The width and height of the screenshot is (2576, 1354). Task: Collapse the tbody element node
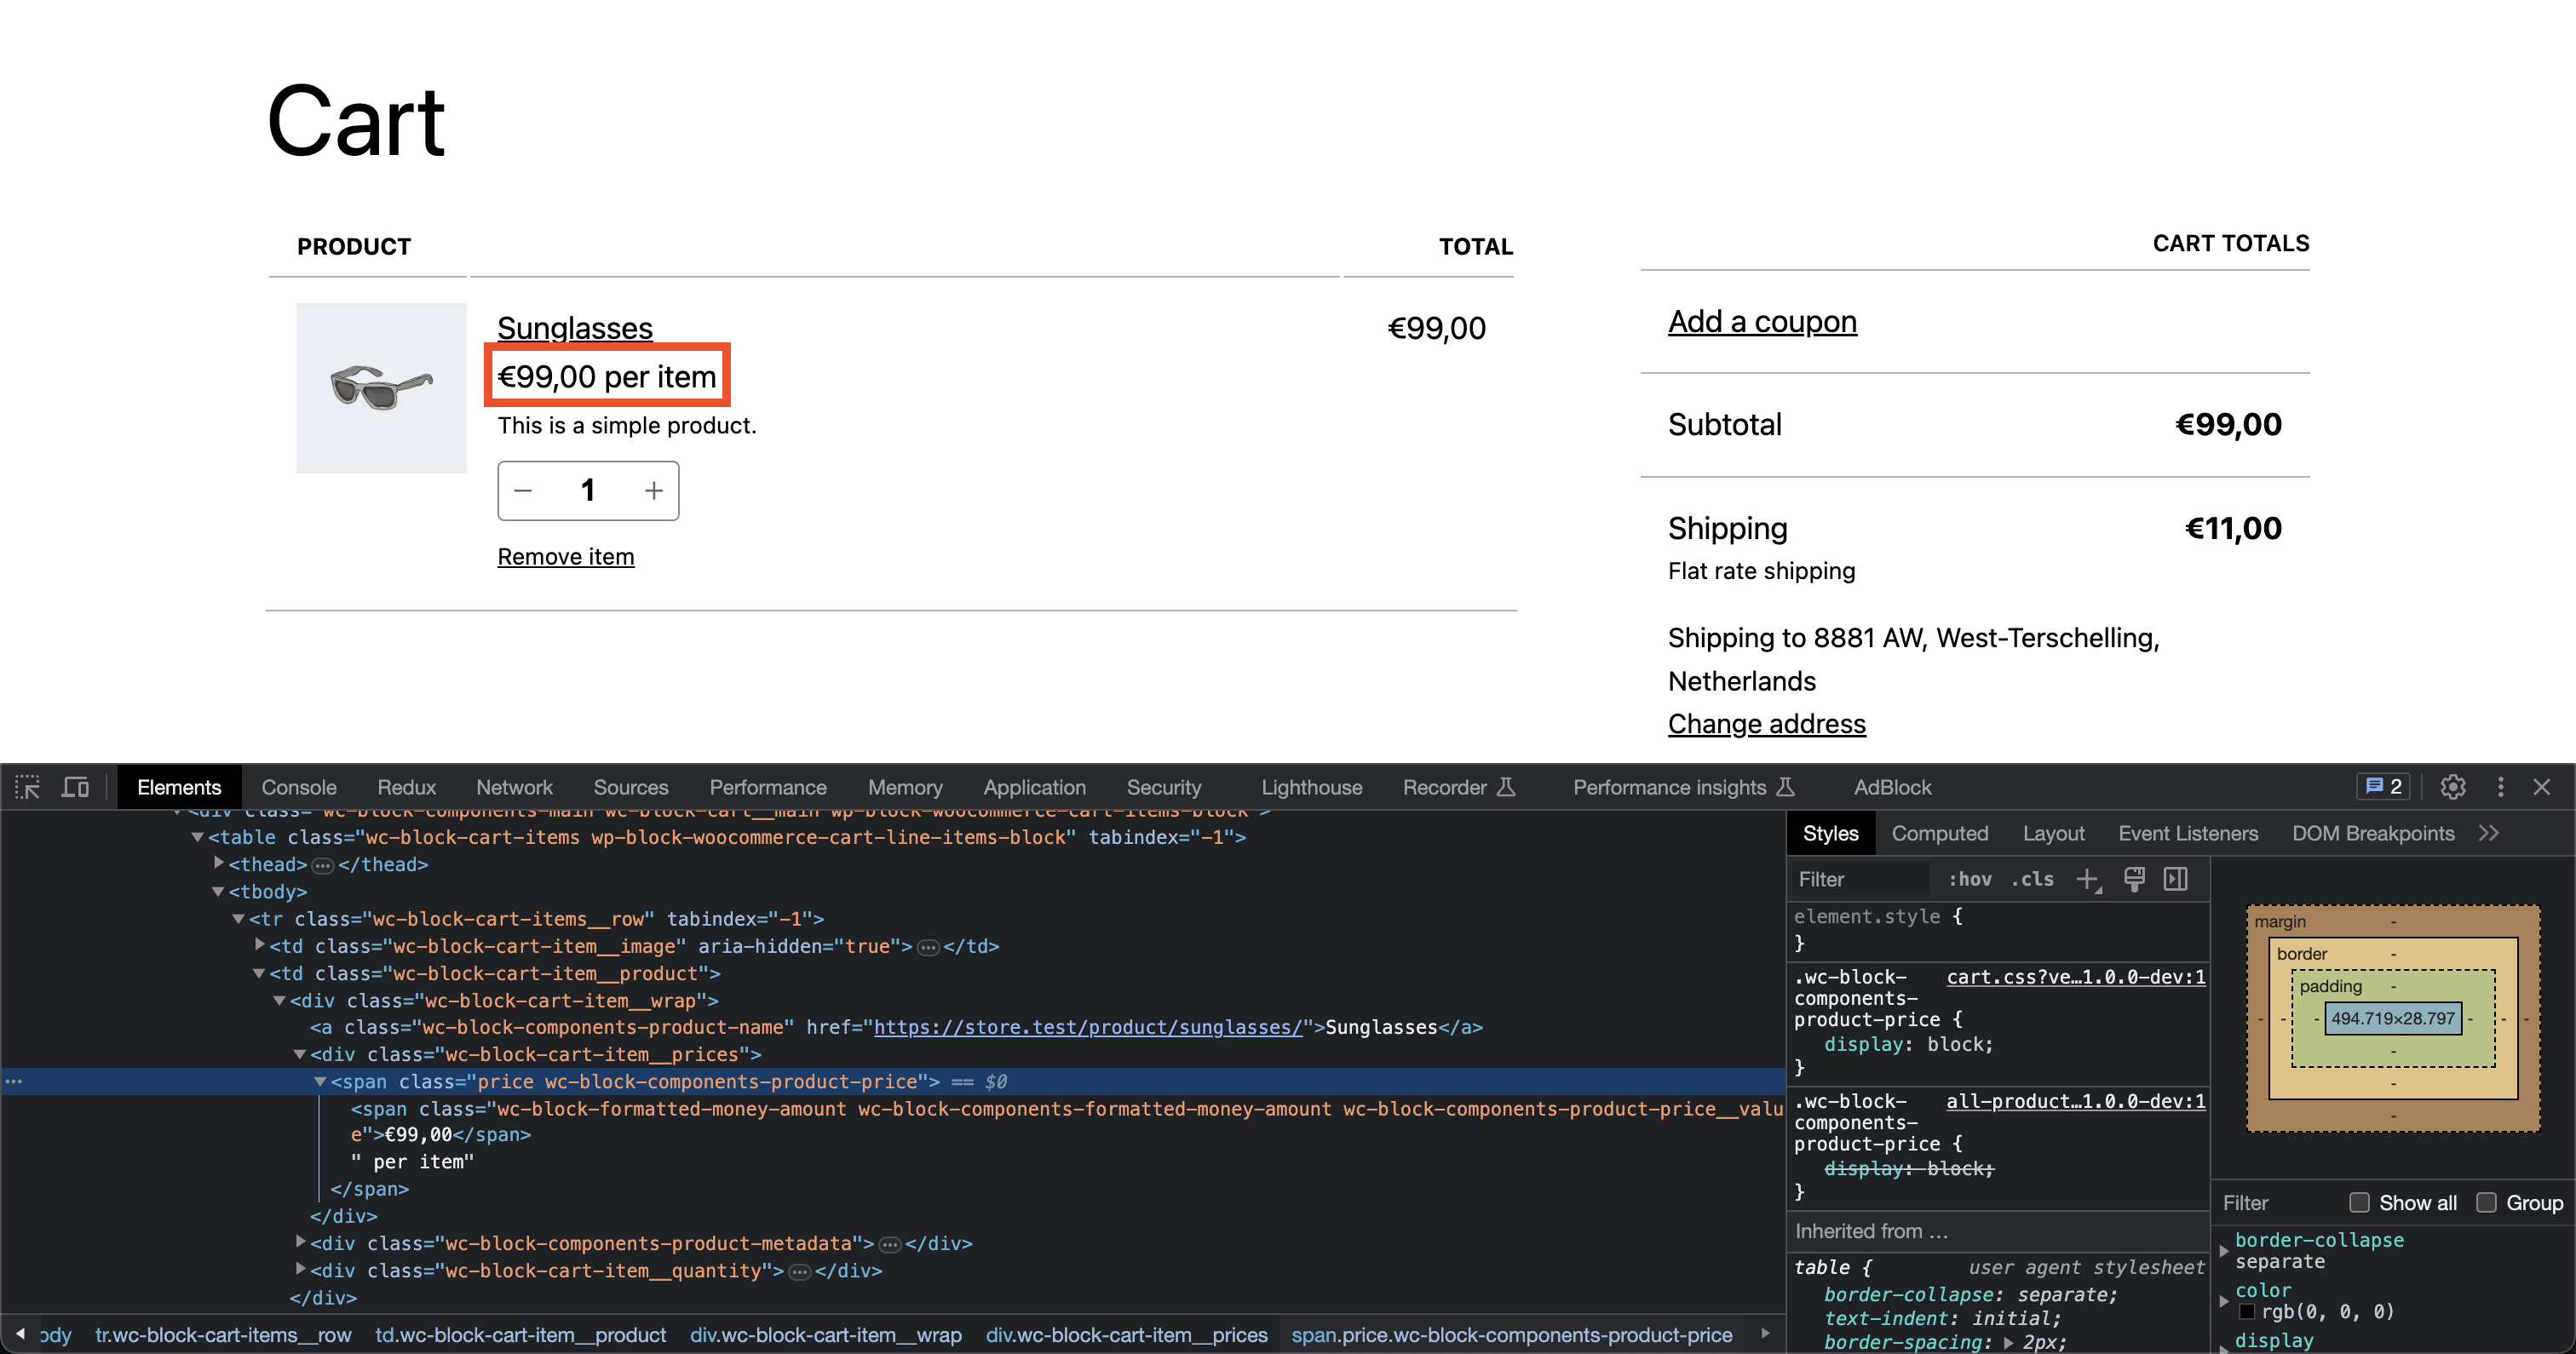click(x=219, y=891)
